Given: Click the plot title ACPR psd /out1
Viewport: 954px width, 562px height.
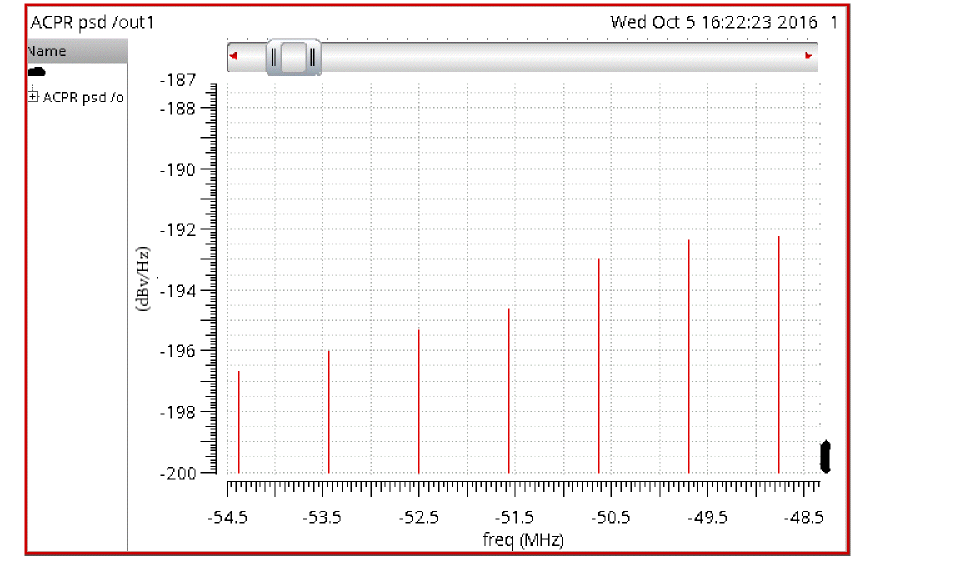Looking at the screenshot, I should pyautogui.click(x=92, y=23).
